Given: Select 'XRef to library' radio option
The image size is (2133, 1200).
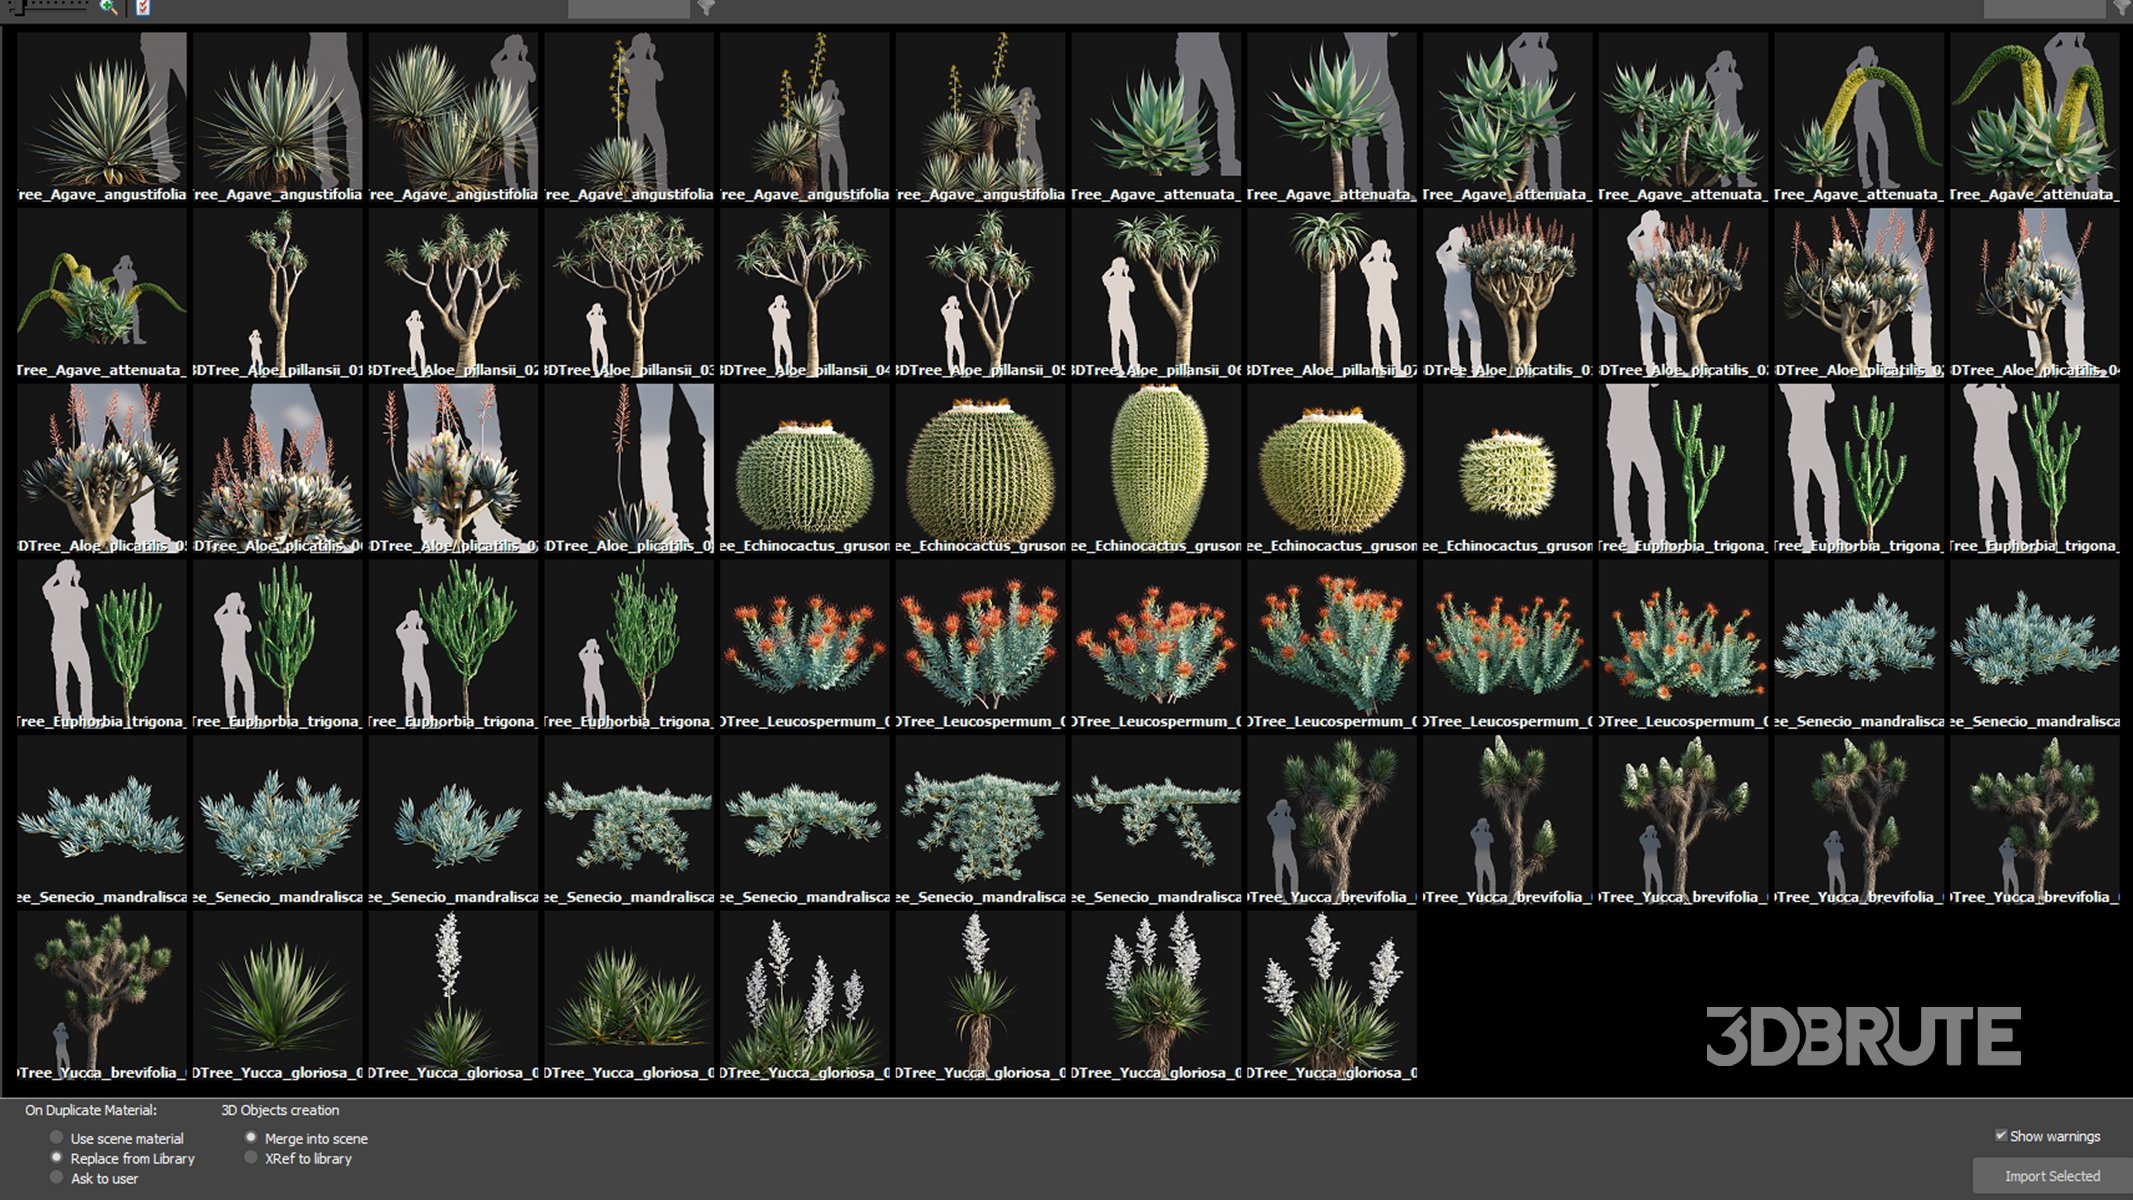Looking at the screenshot, I should click(251, 1157).
